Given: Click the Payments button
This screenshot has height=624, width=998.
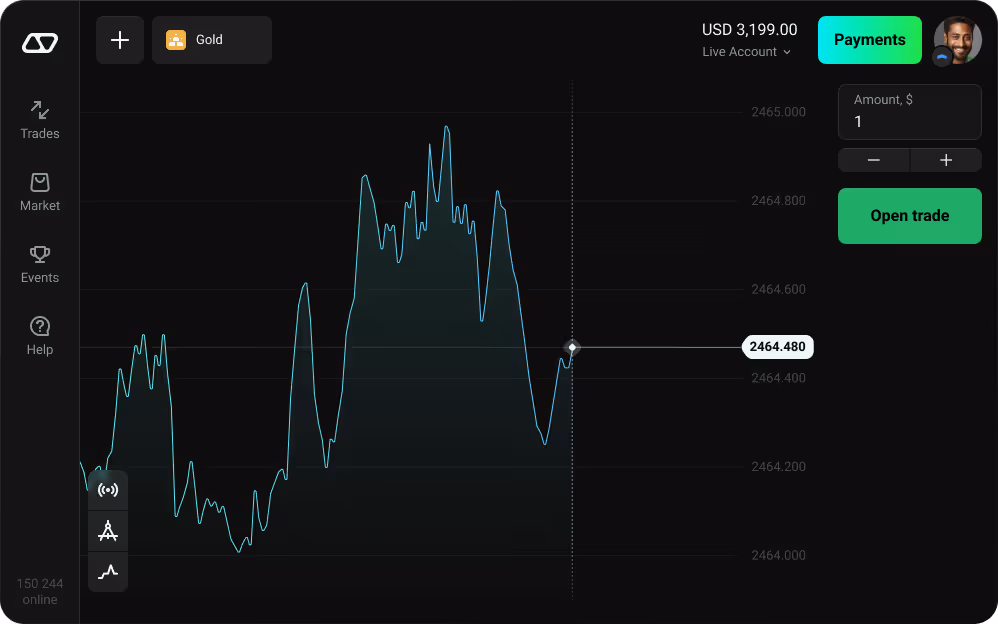Looking at the screenshot, I should [x=869, y=40].
